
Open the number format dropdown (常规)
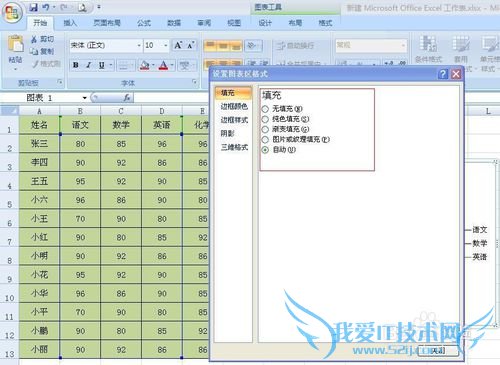(403, 45)
